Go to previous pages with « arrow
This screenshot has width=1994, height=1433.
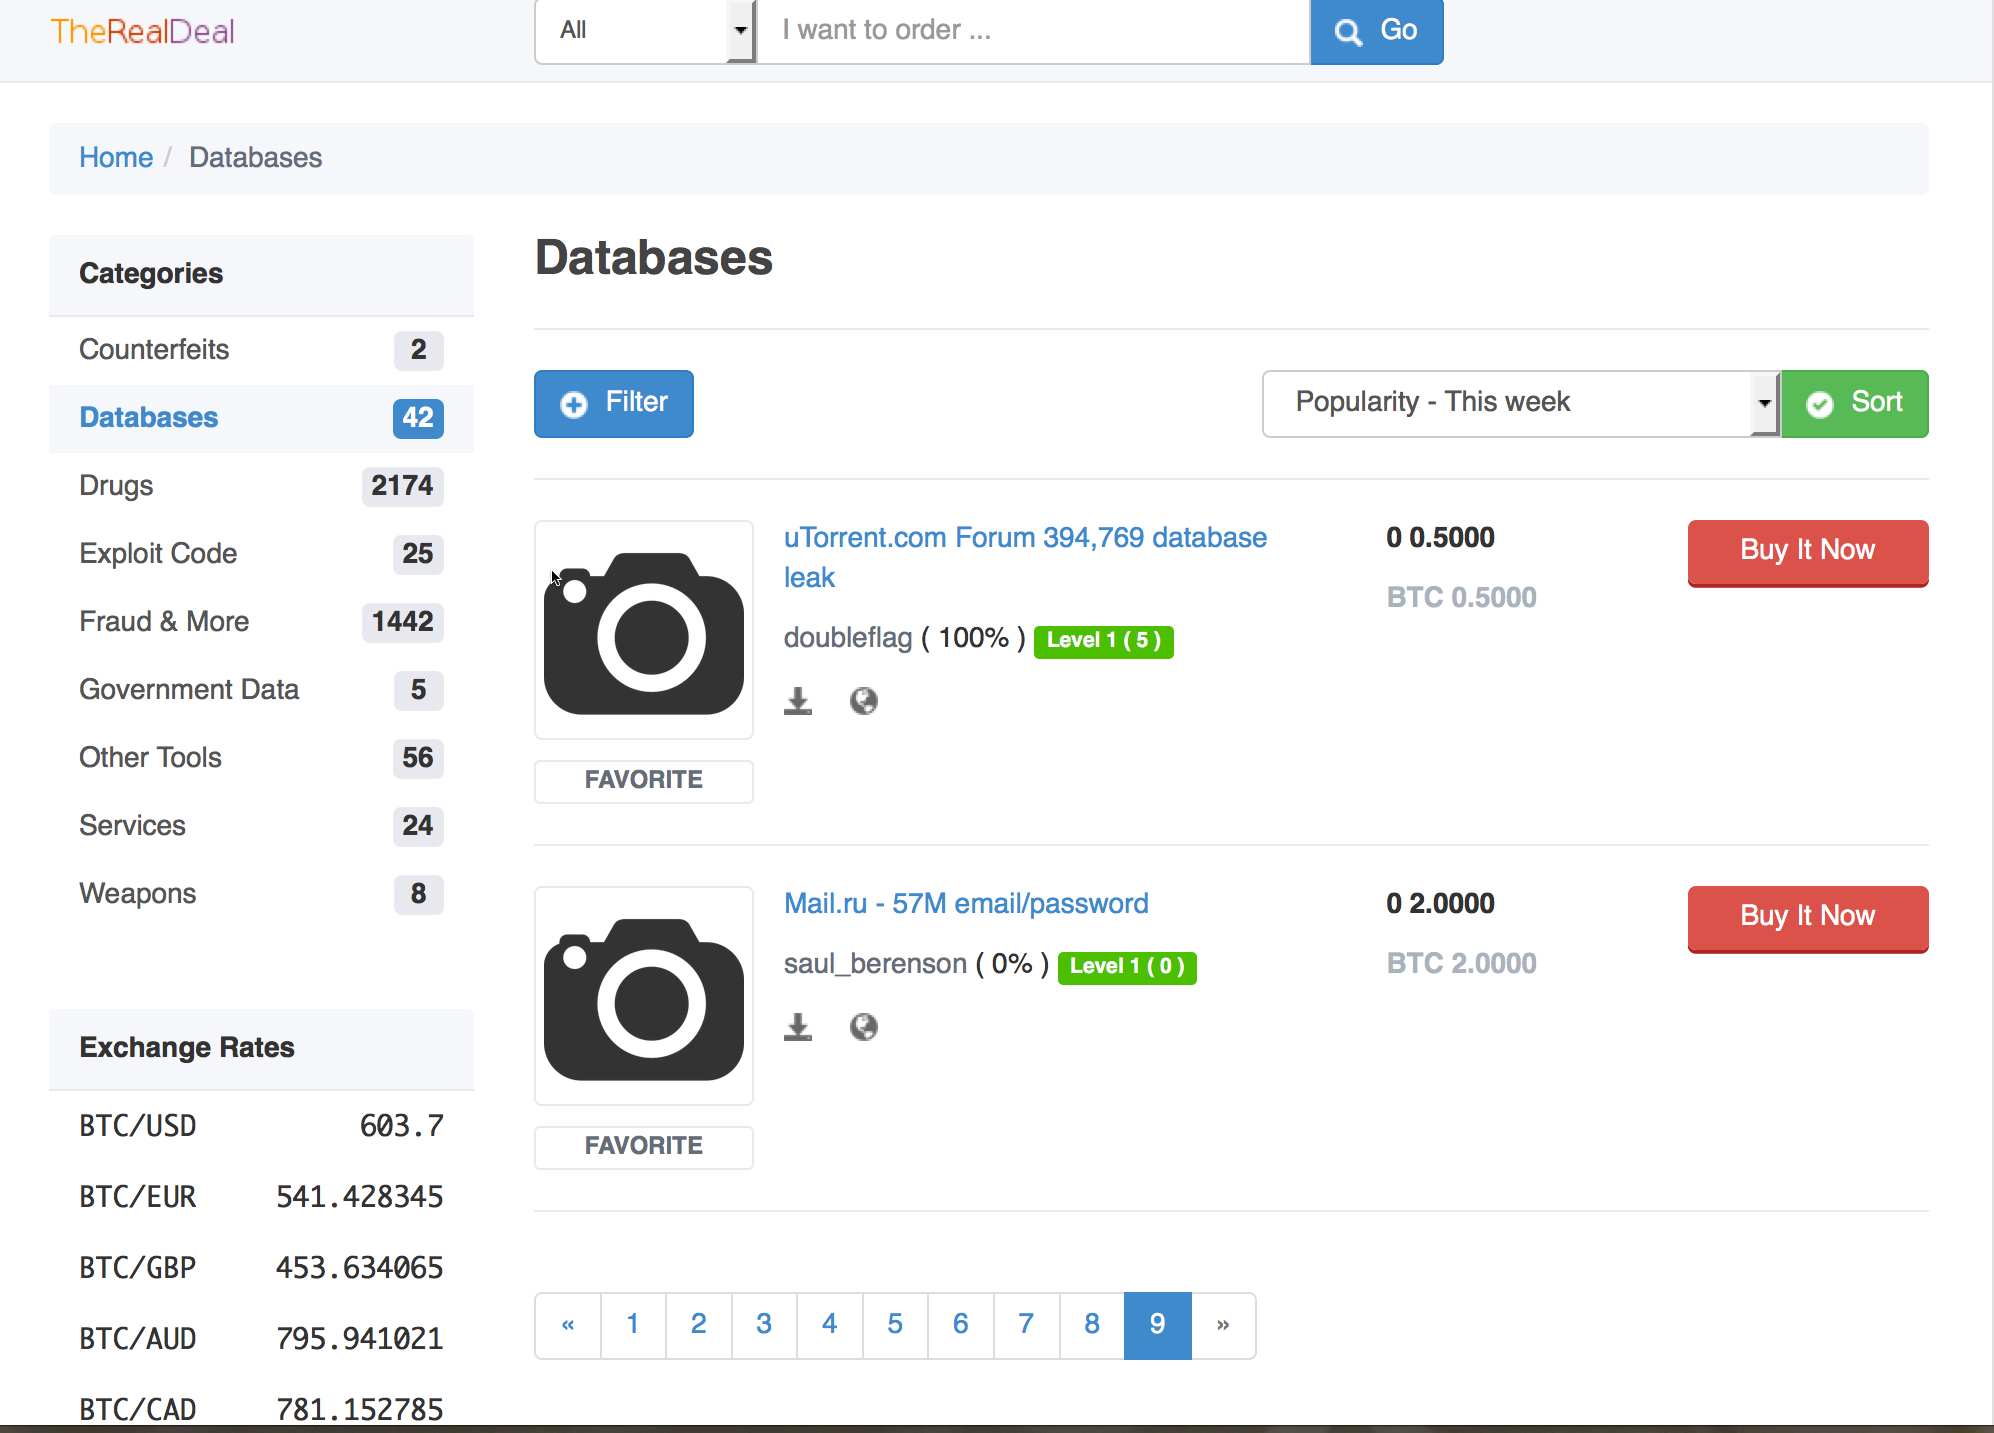(568, 1325)
